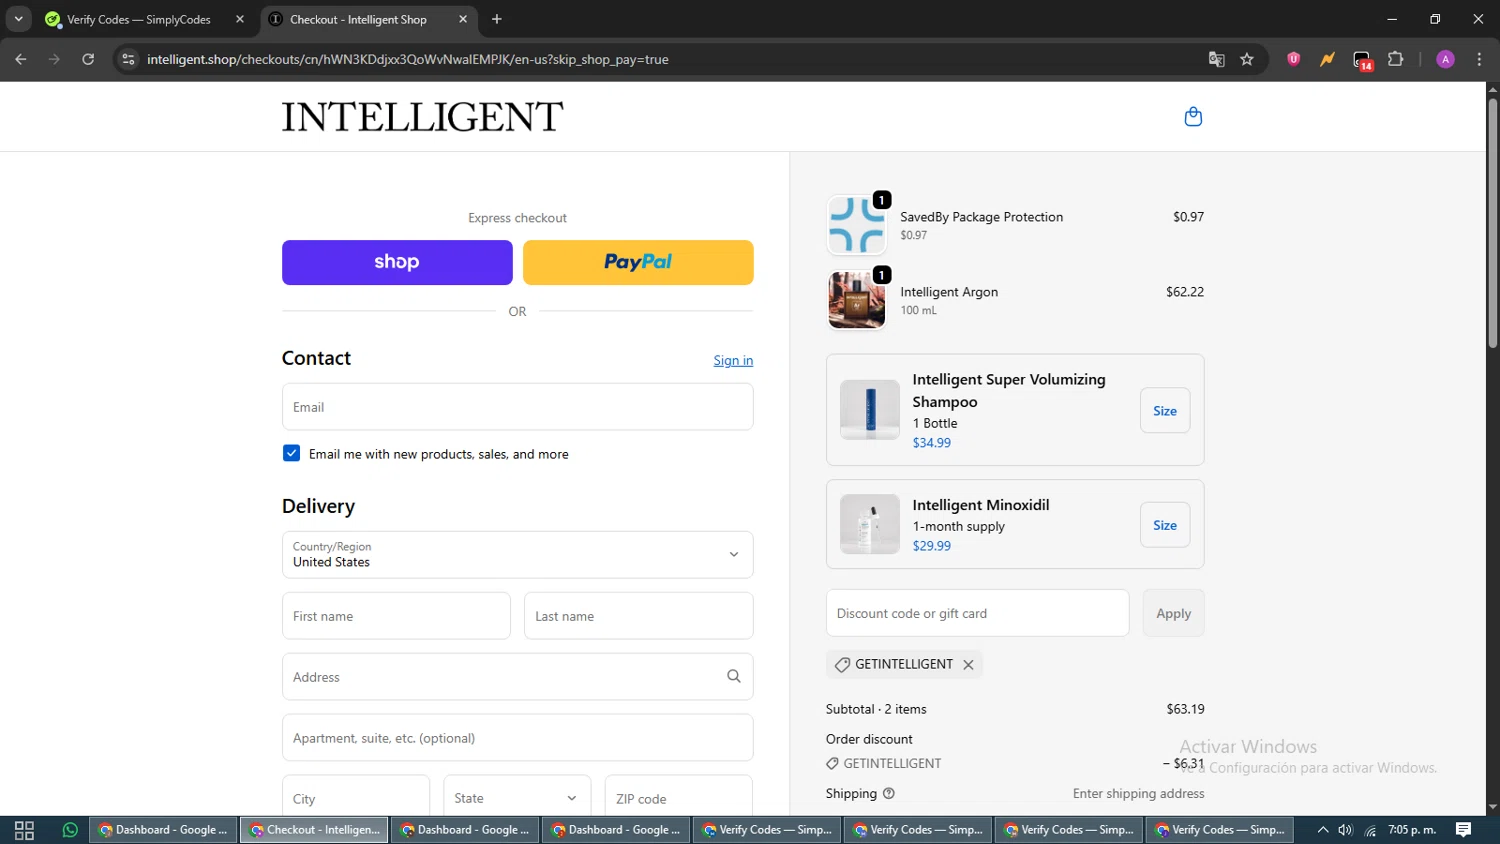Open the Windows notification center icon
Screen dimensions: 1500x844
pos(1463,830)
